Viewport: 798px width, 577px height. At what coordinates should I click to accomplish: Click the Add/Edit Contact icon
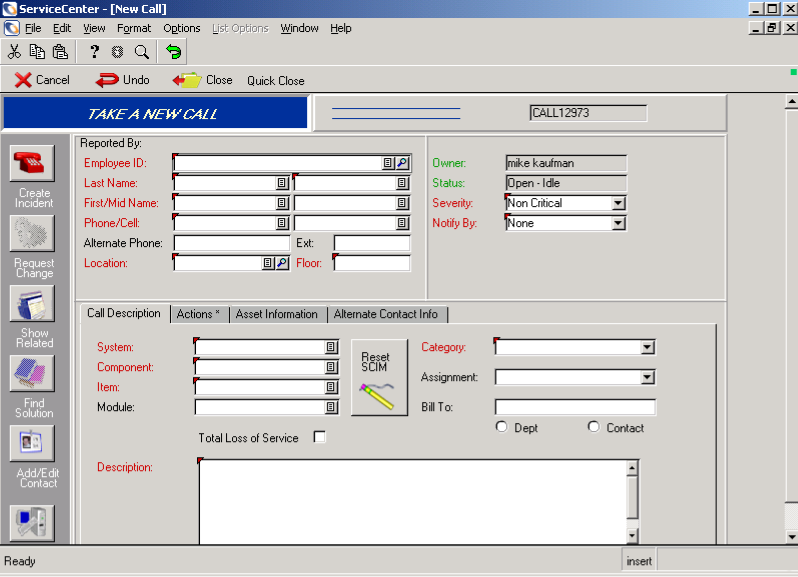32,443
